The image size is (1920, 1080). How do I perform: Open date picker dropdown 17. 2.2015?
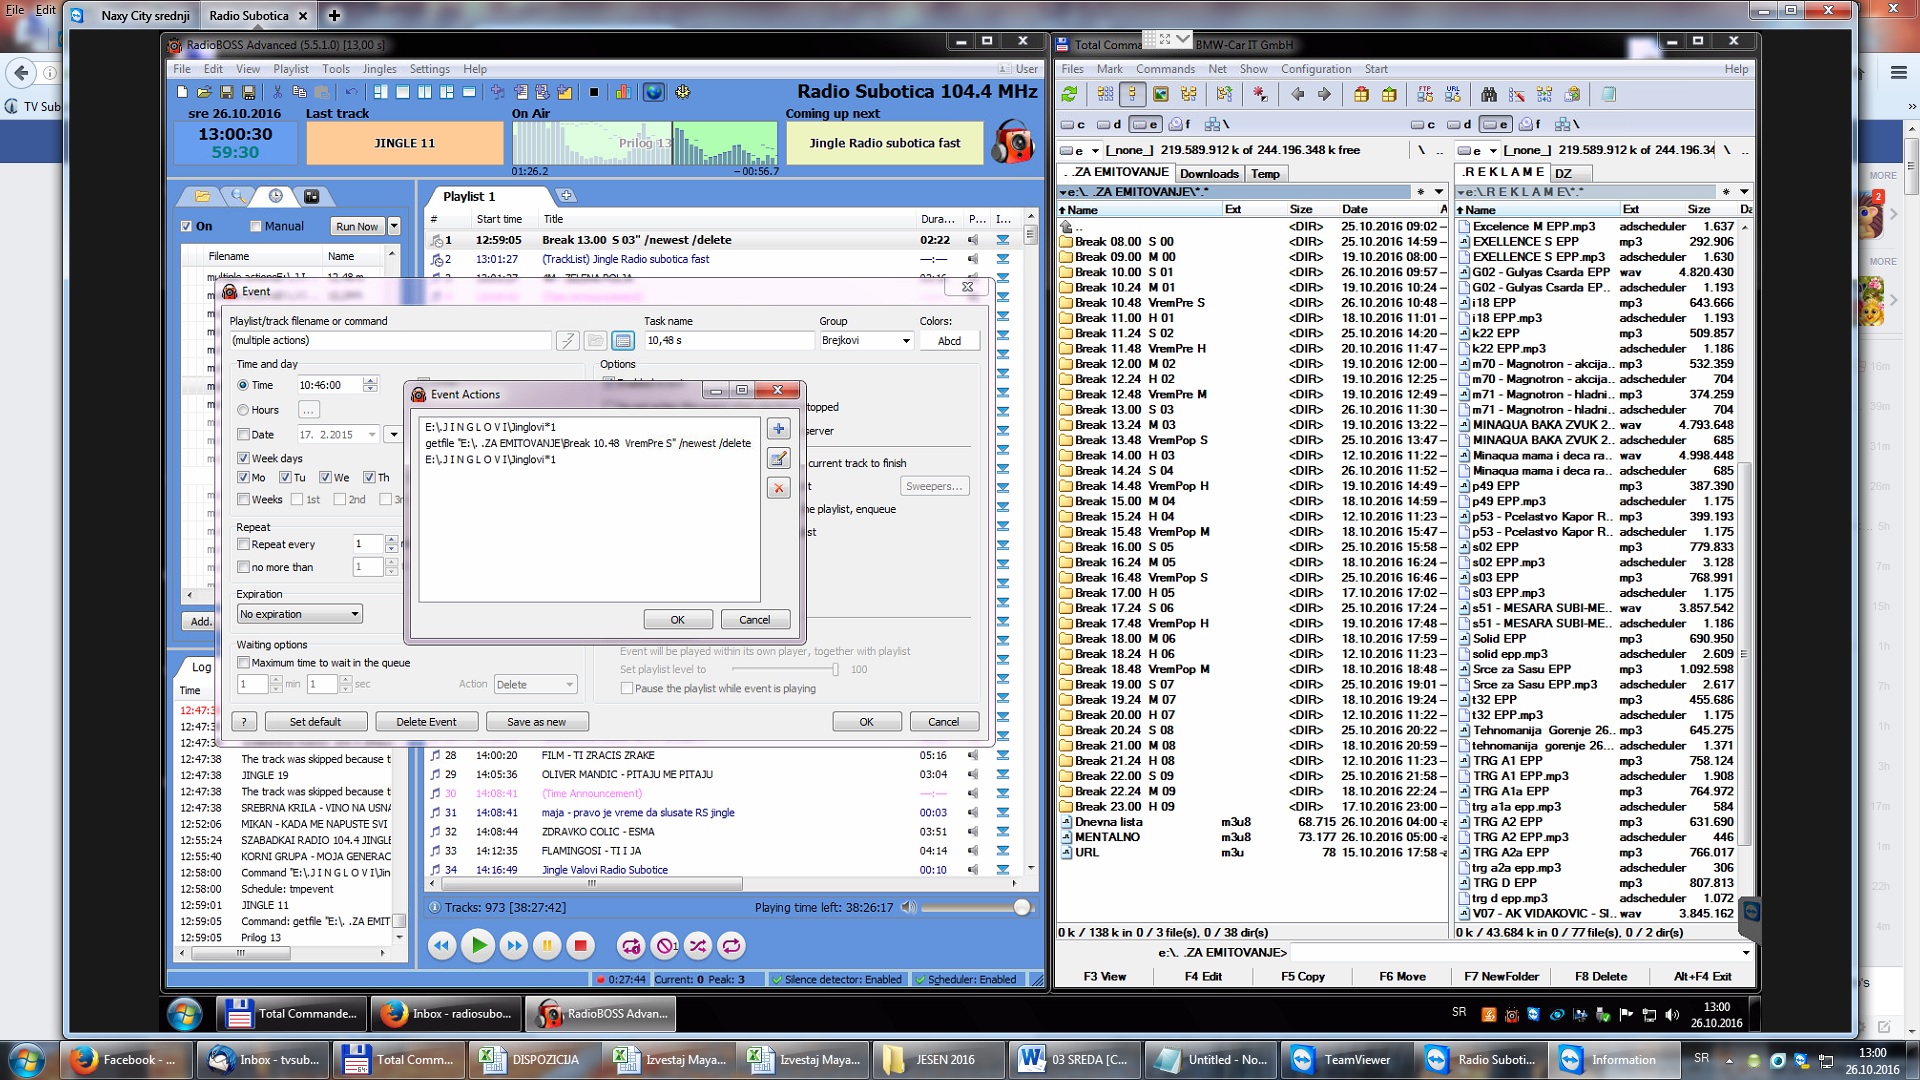click(x=372, y=435)
